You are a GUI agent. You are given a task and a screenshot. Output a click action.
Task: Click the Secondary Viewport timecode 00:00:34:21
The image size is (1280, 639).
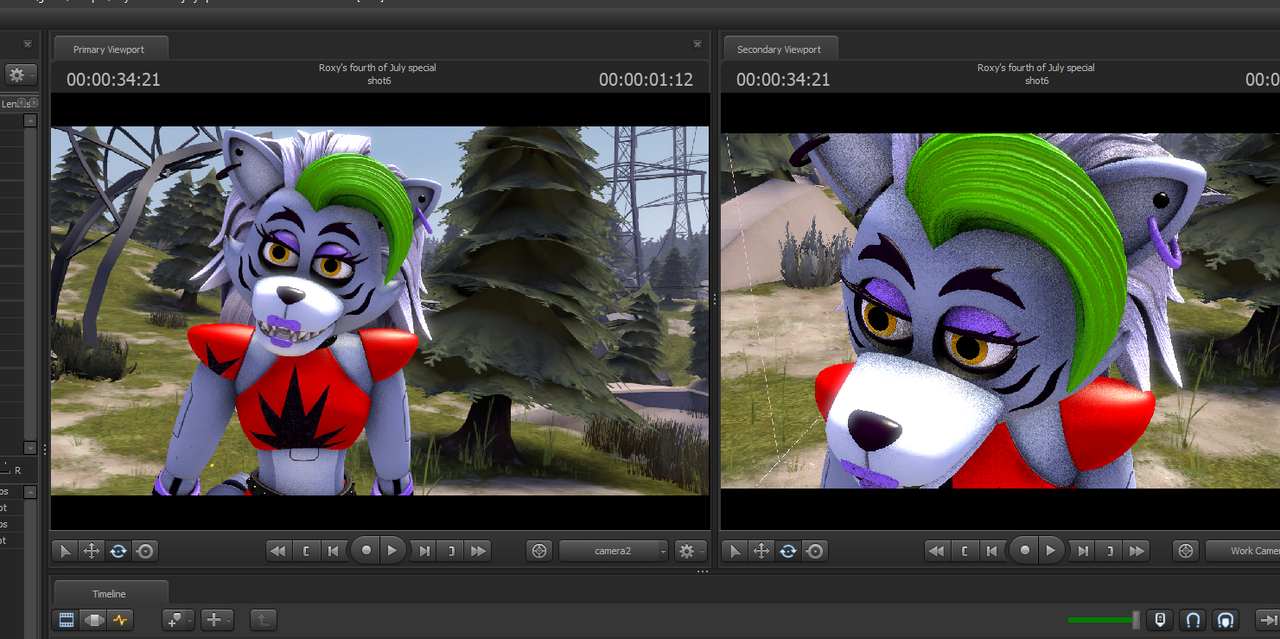(x=783, y=80)
